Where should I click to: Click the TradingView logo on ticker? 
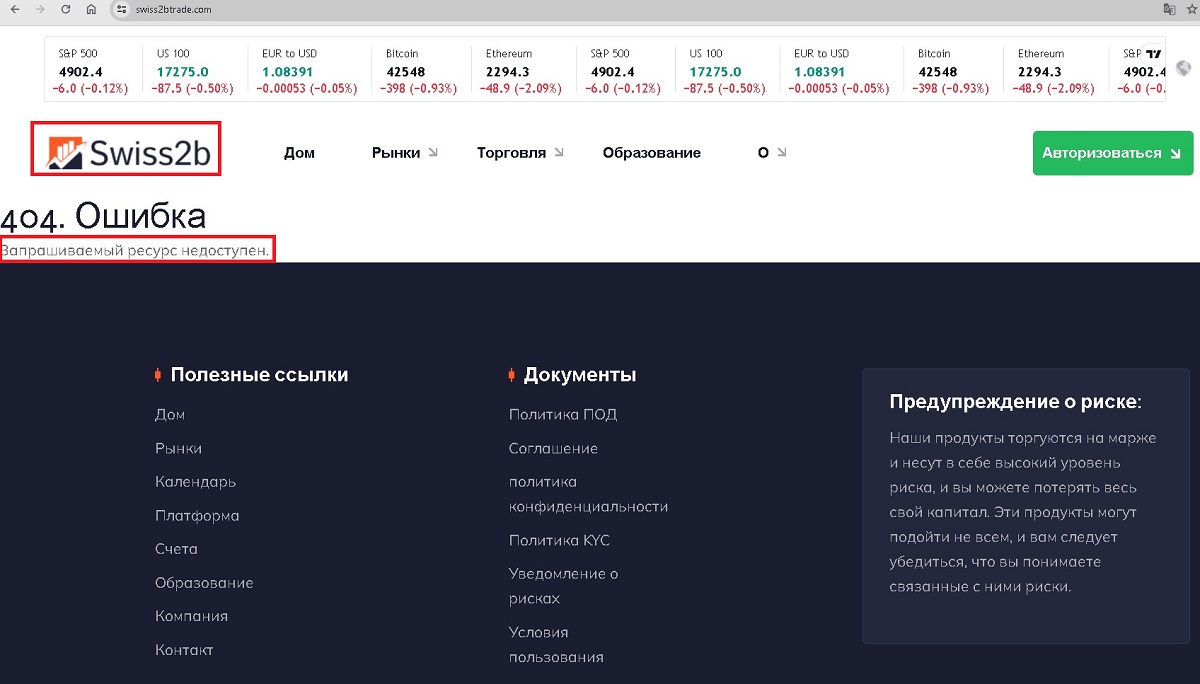[x=1153, y=54]
